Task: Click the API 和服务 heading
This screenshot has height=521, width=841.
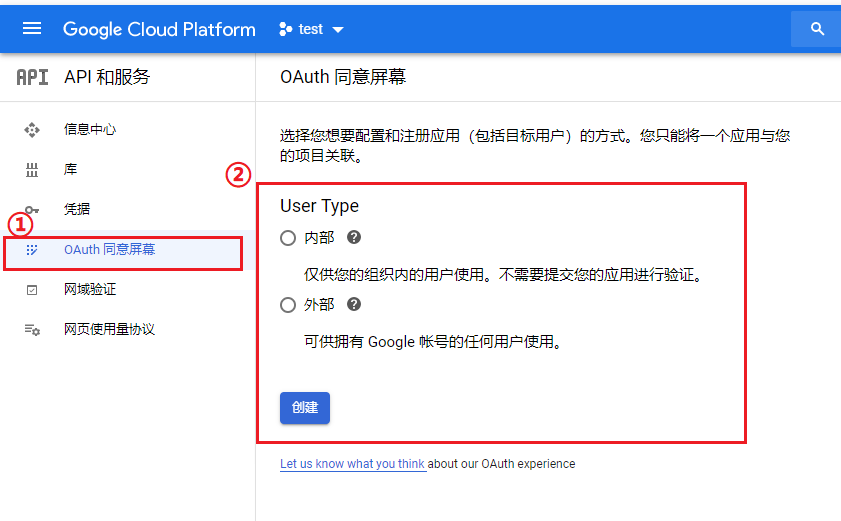Action: click(x=107, y=77)
